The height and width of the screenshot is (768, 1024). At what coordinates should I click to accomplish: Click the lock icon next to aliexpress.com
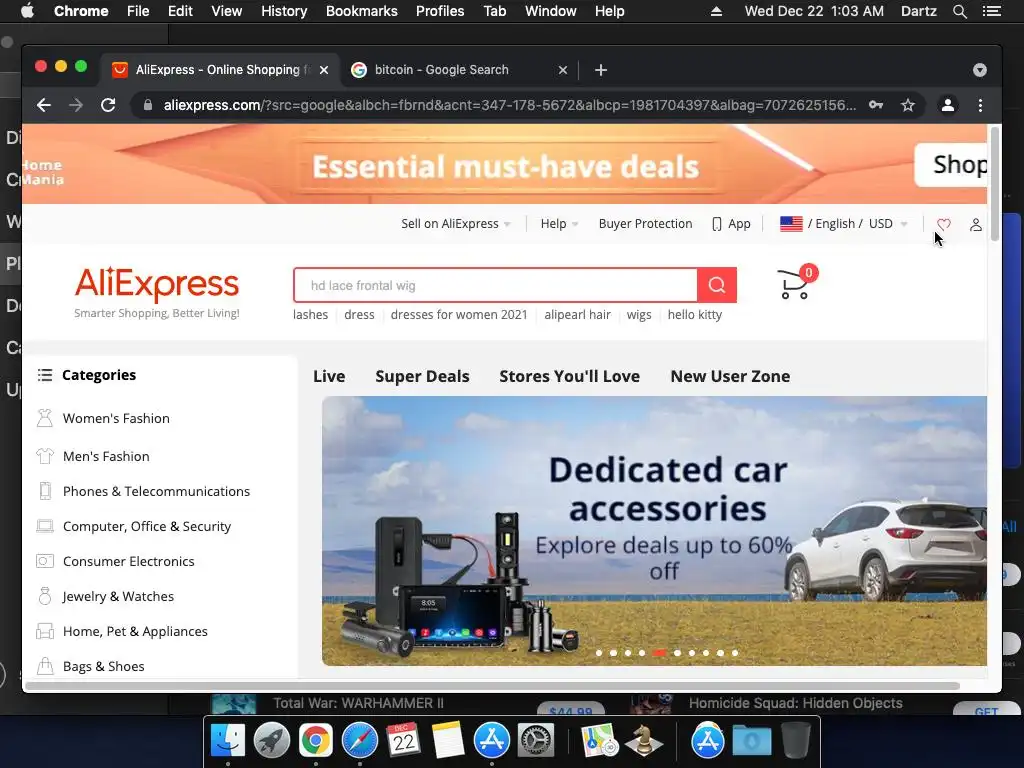click(x=148, y=105)
